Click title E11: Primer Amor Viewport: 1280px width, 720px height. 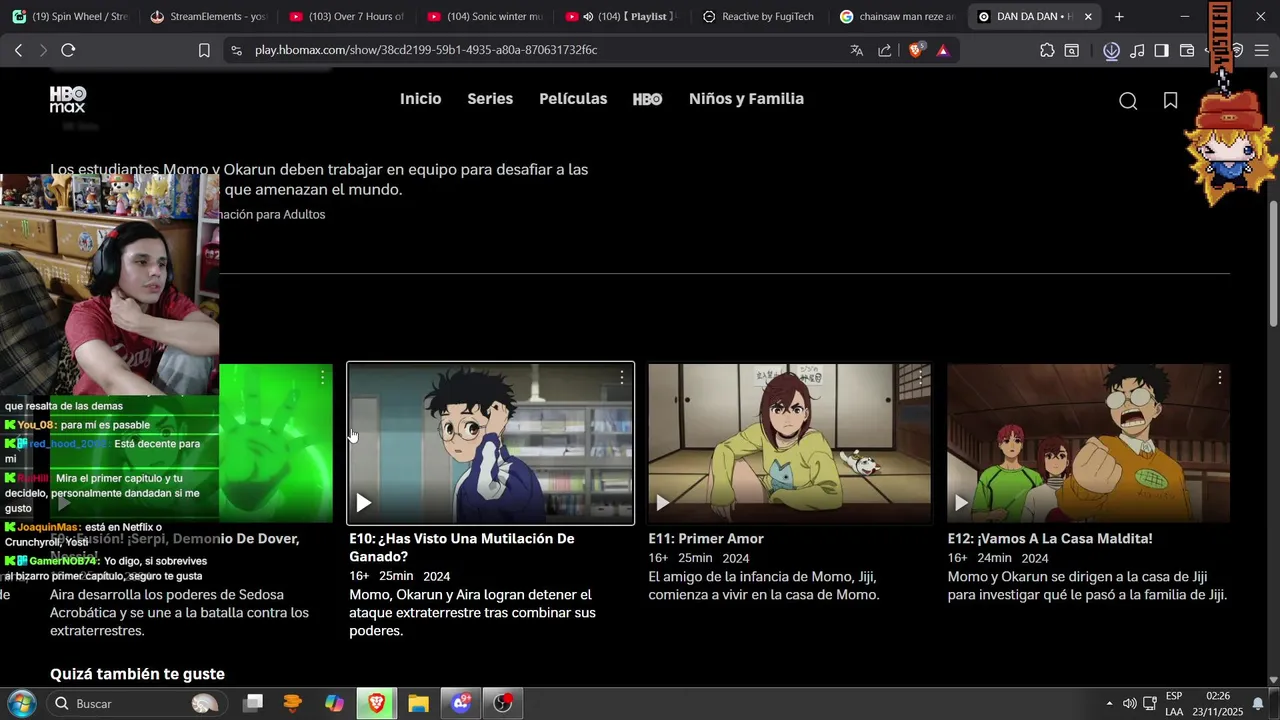706,538
